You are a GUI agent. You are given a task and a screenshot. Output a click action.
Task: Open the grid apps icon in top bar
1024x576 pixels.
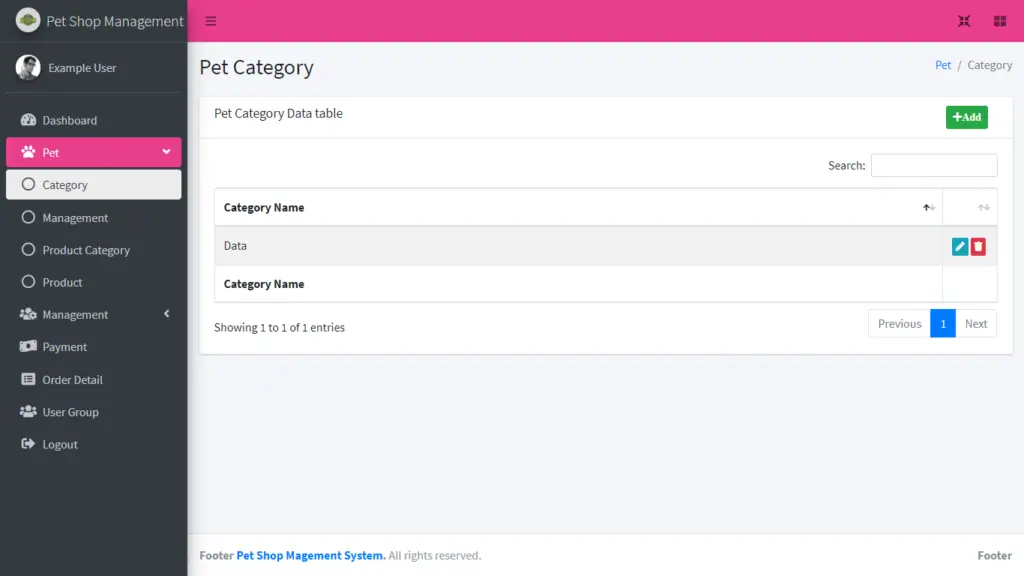point(998,20)
